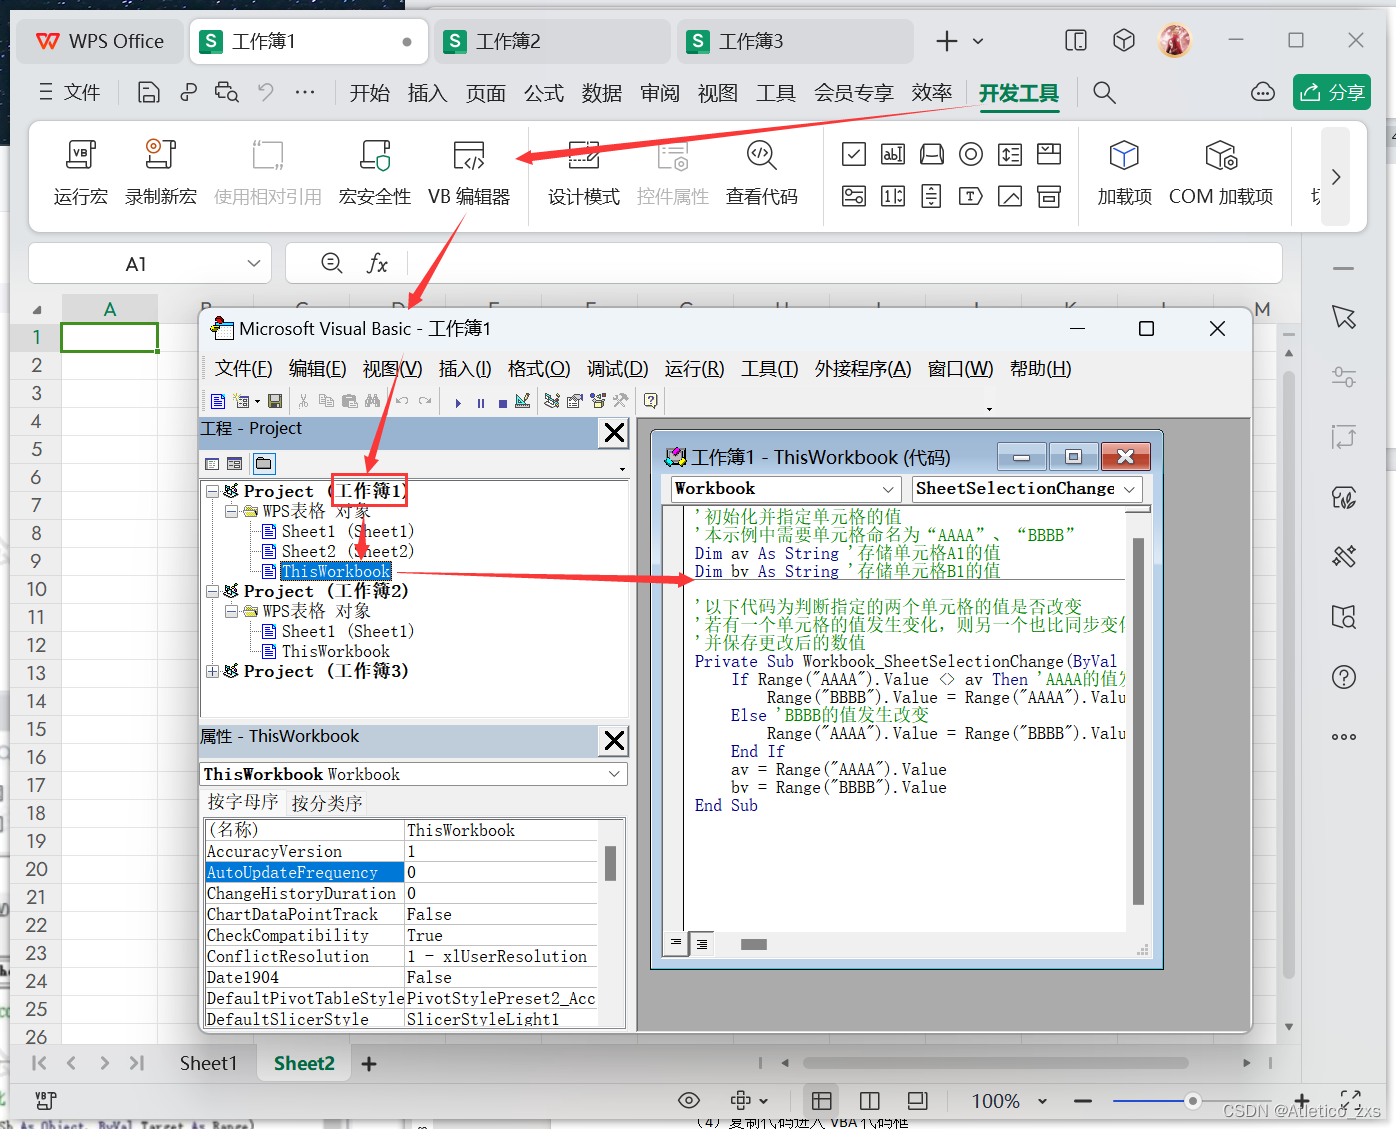Switch to the 公式 ribbon tab
The height and width of the screenshot is (1129, 1396).
[544, 93]
